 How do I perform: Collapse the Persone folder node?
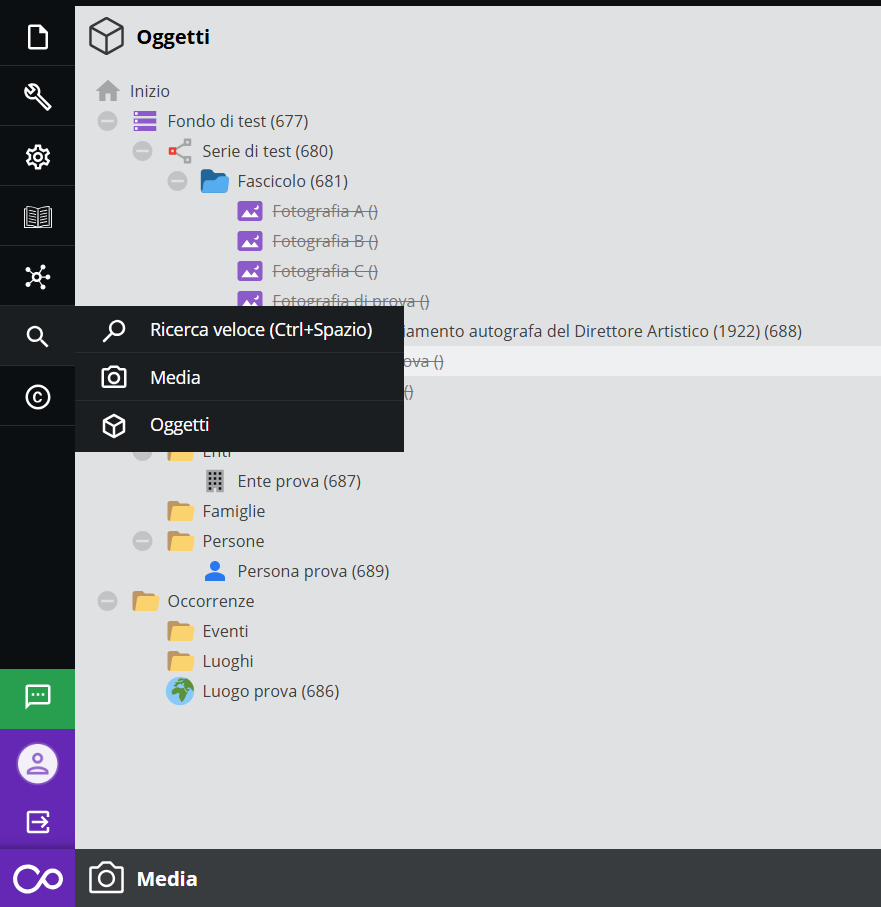(142, 541)
